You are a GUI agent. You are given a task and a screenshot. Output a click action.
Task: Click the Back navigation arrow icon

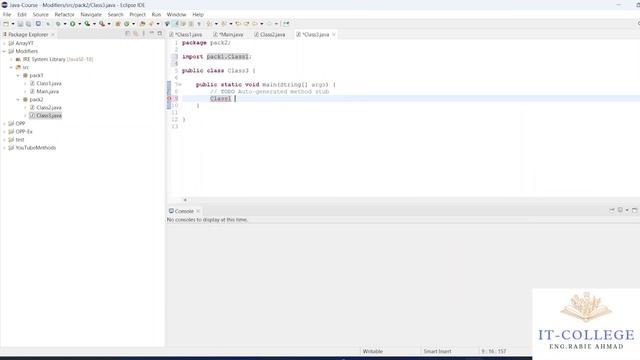coord(255,24)
